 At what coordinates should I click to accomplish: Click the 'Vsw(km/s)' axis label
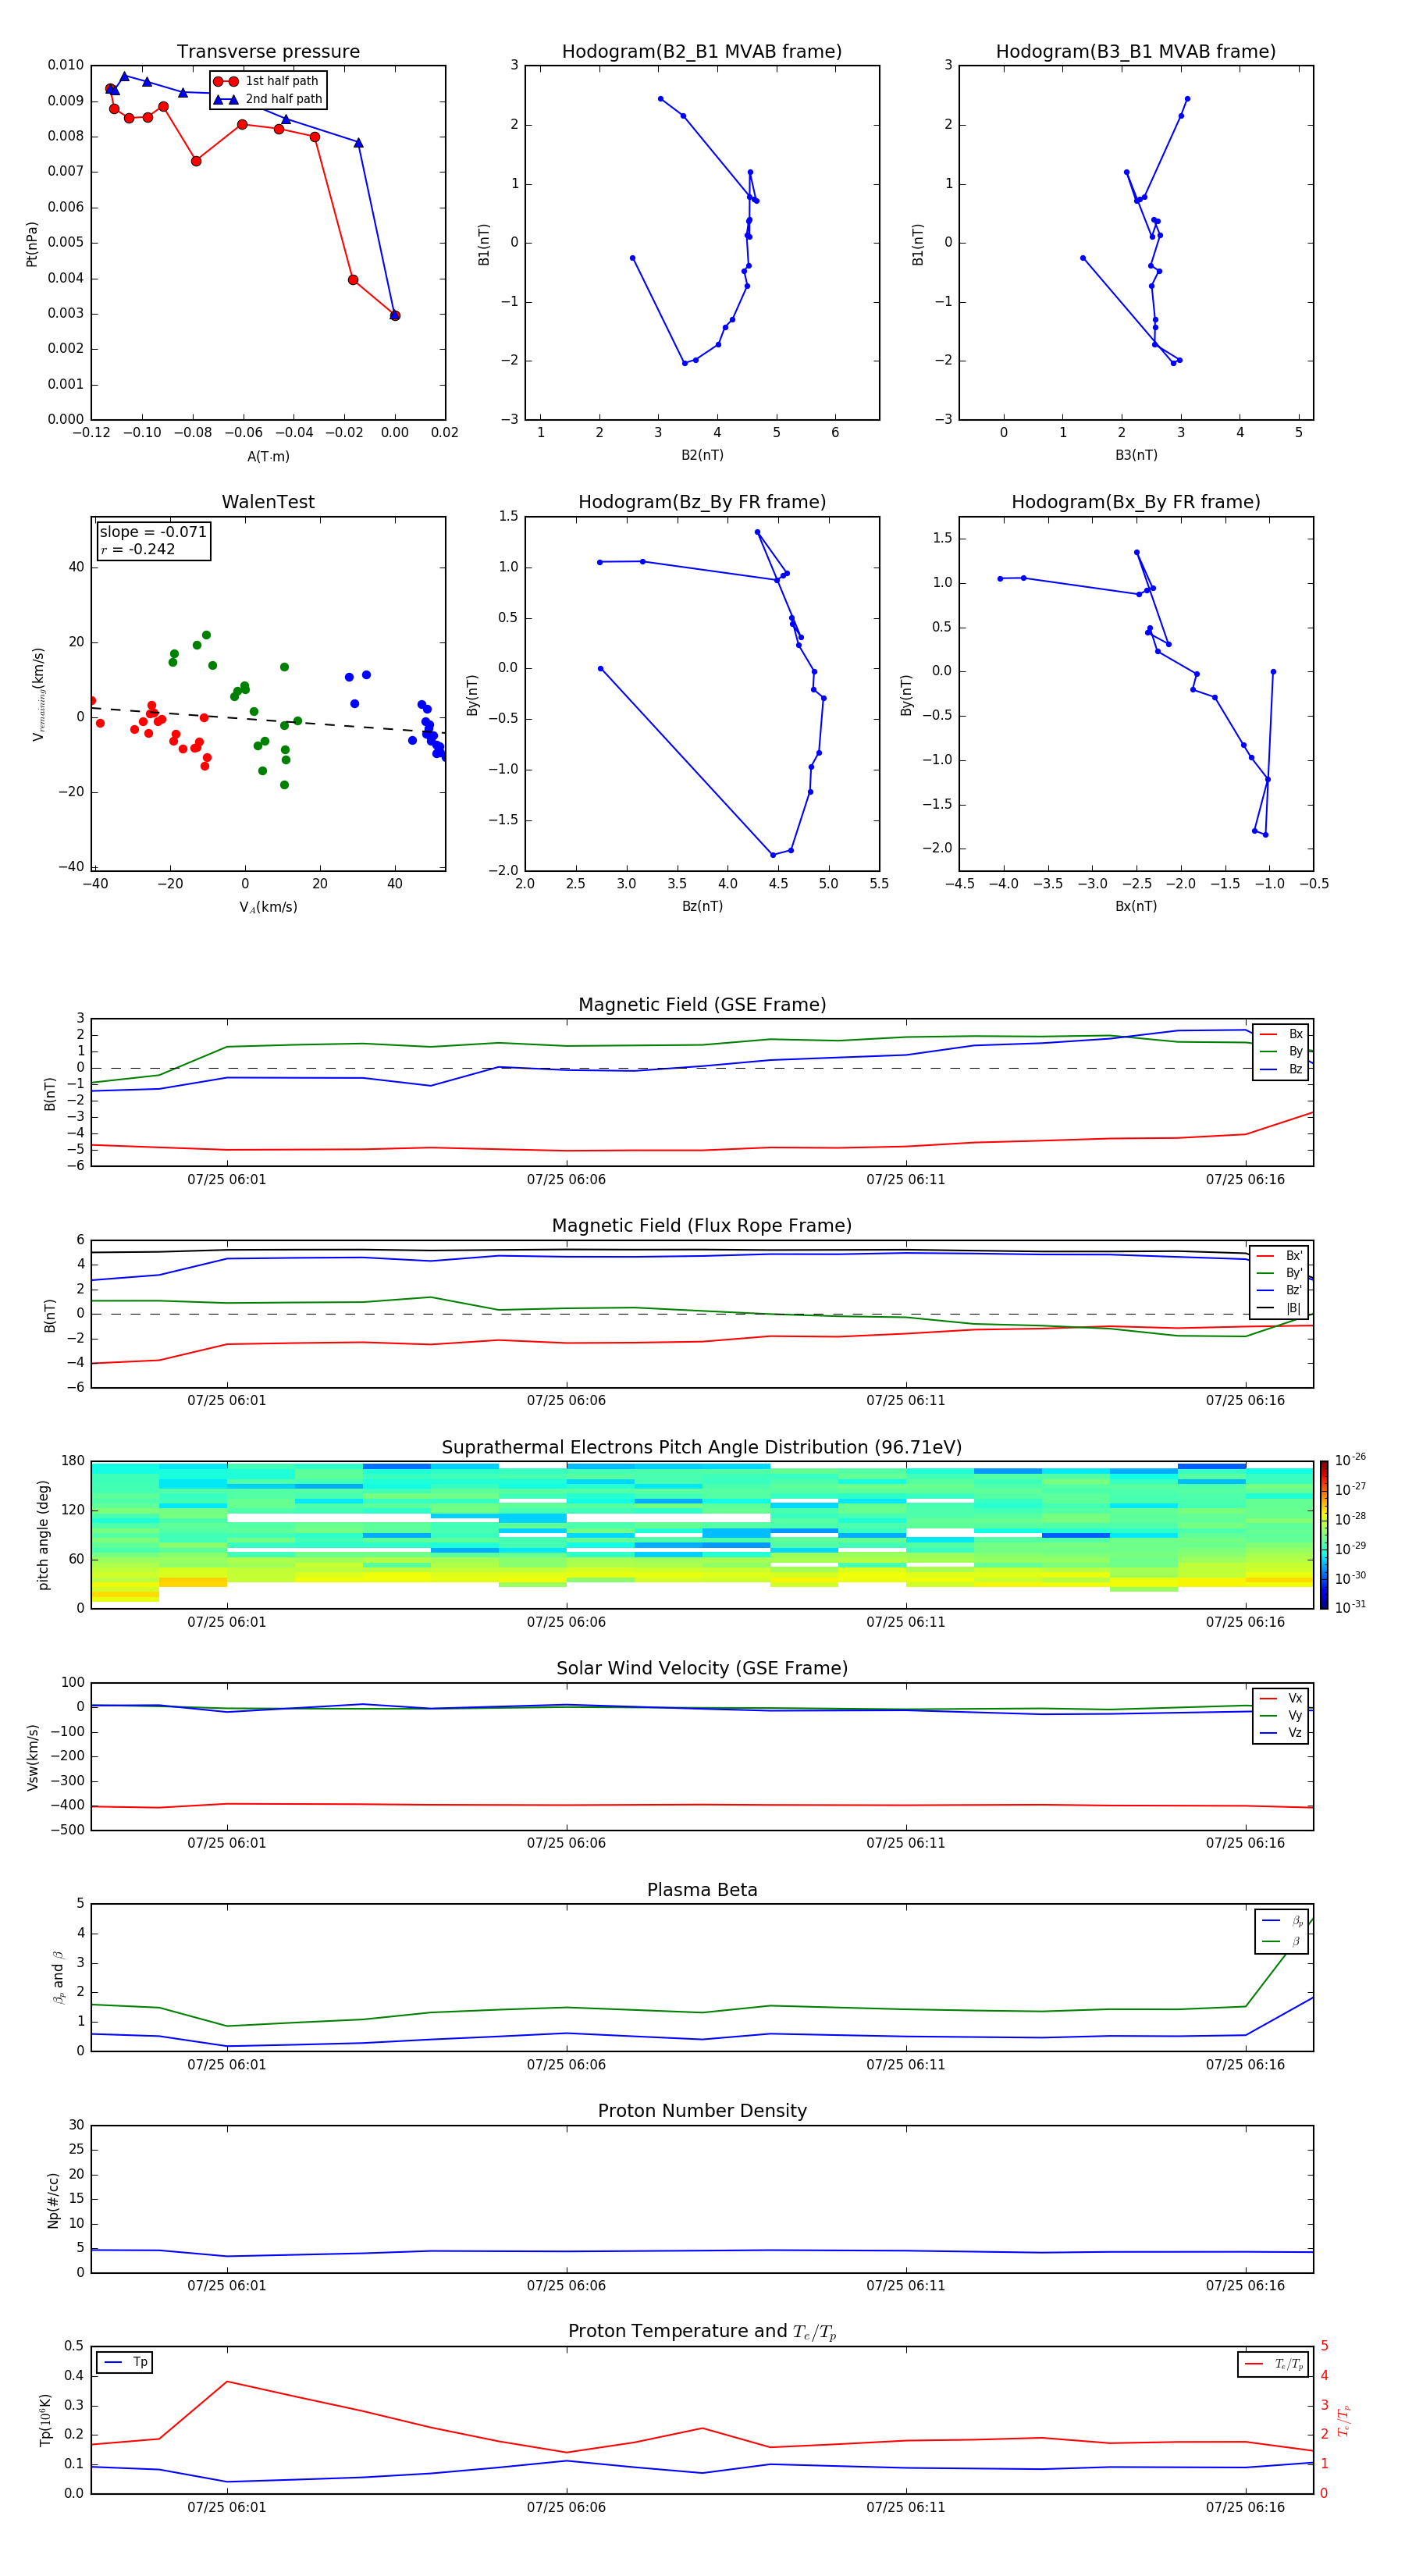(x=32, y=1757)
